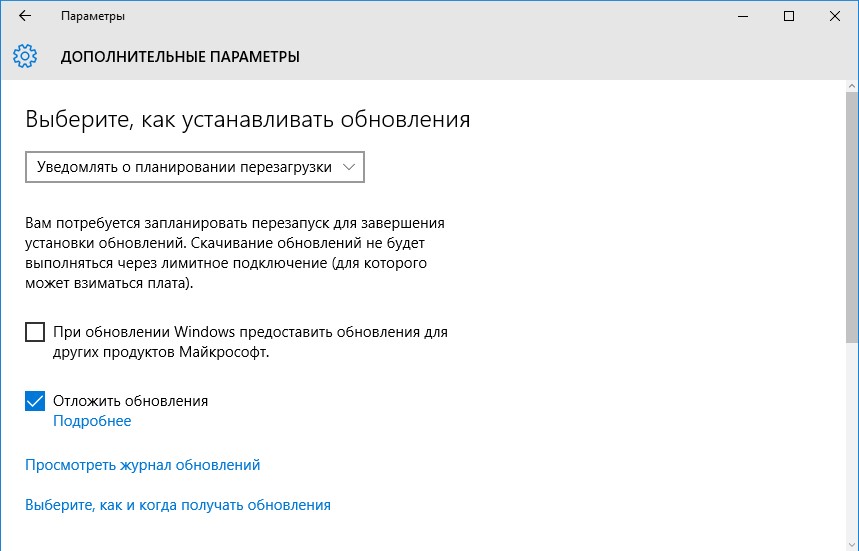
Task: Click the scrollbar up arrow
Action: [852, 86]
